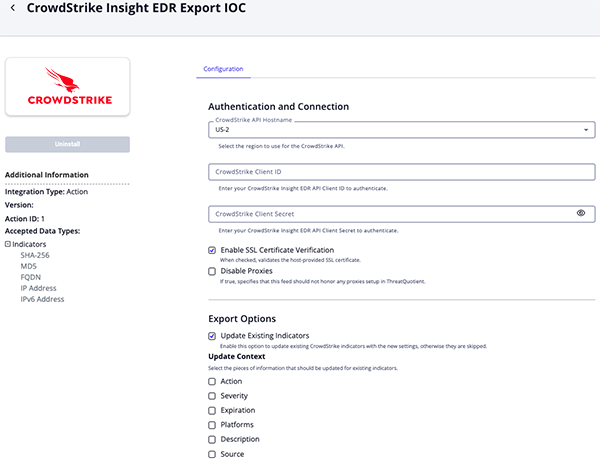This screenshot has height=459, width=600.
Task: Check the Severity update context checkbox
Action: pyautogui.click(x=212, y=396)
